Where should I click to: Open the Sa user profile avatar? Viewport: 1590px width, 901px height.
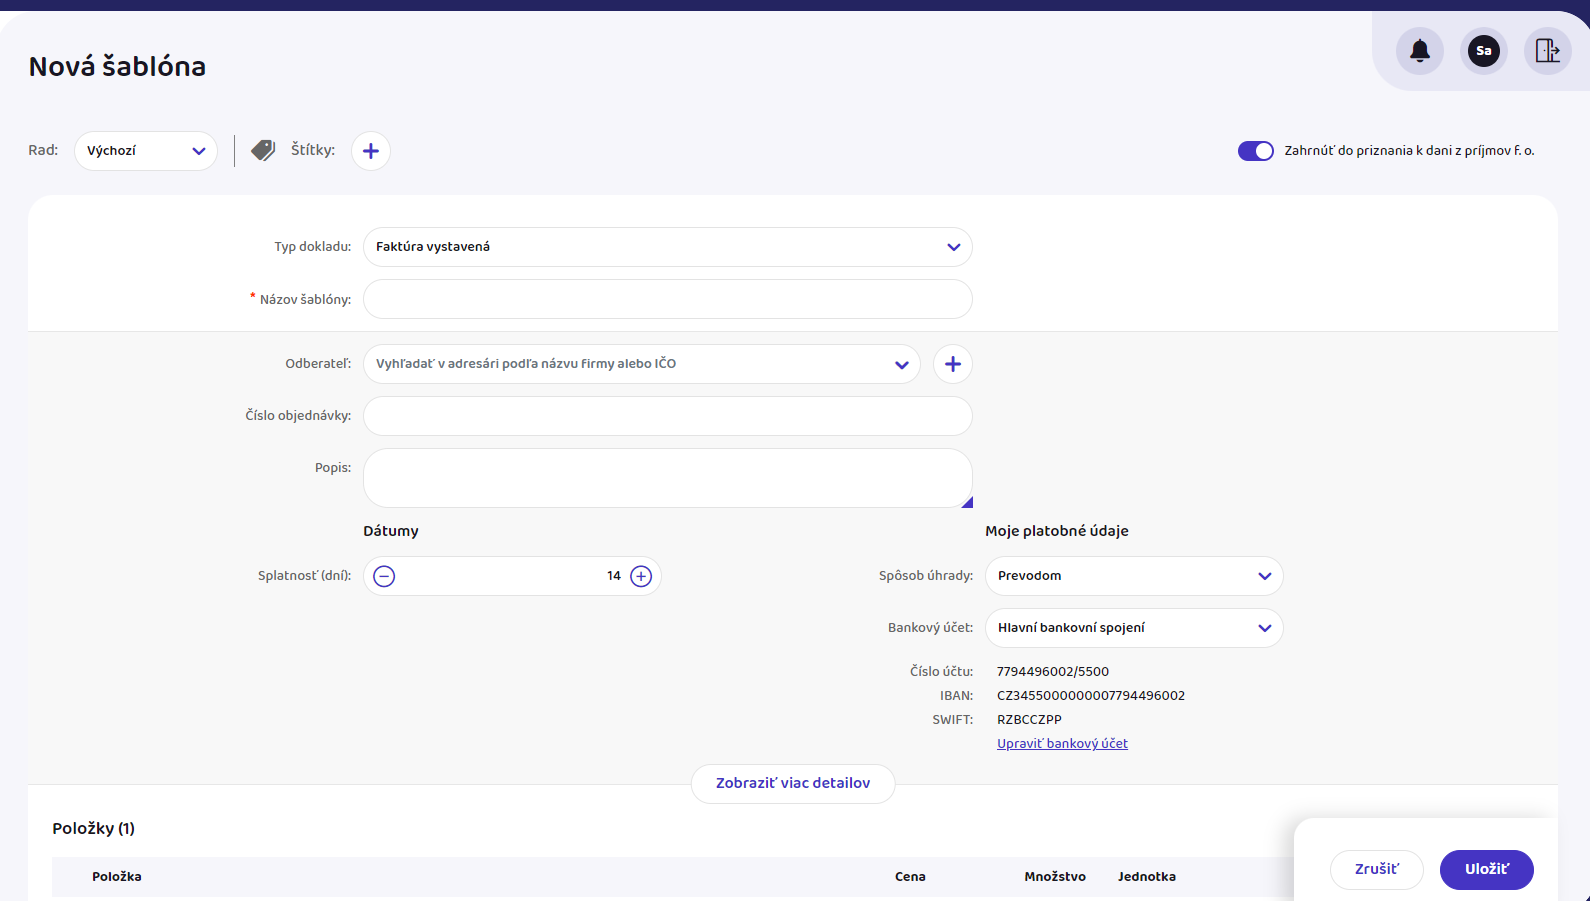(x=1484, y=51)
